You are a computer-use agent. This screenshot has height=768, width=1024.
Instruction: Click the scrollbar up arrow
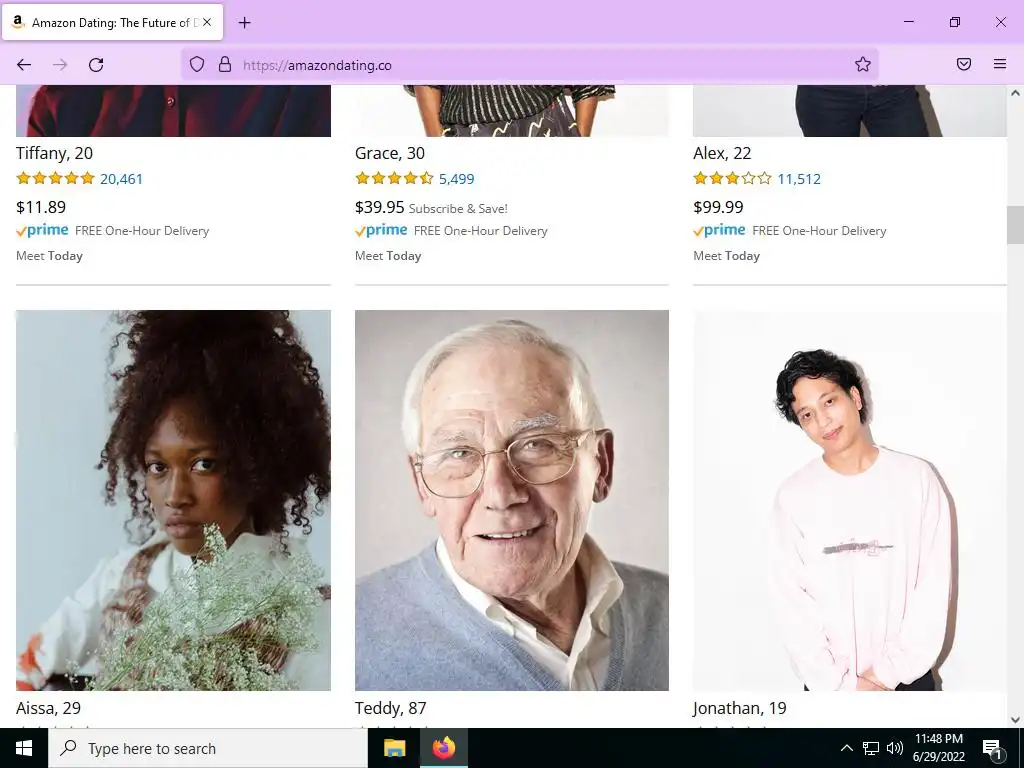1015,93
